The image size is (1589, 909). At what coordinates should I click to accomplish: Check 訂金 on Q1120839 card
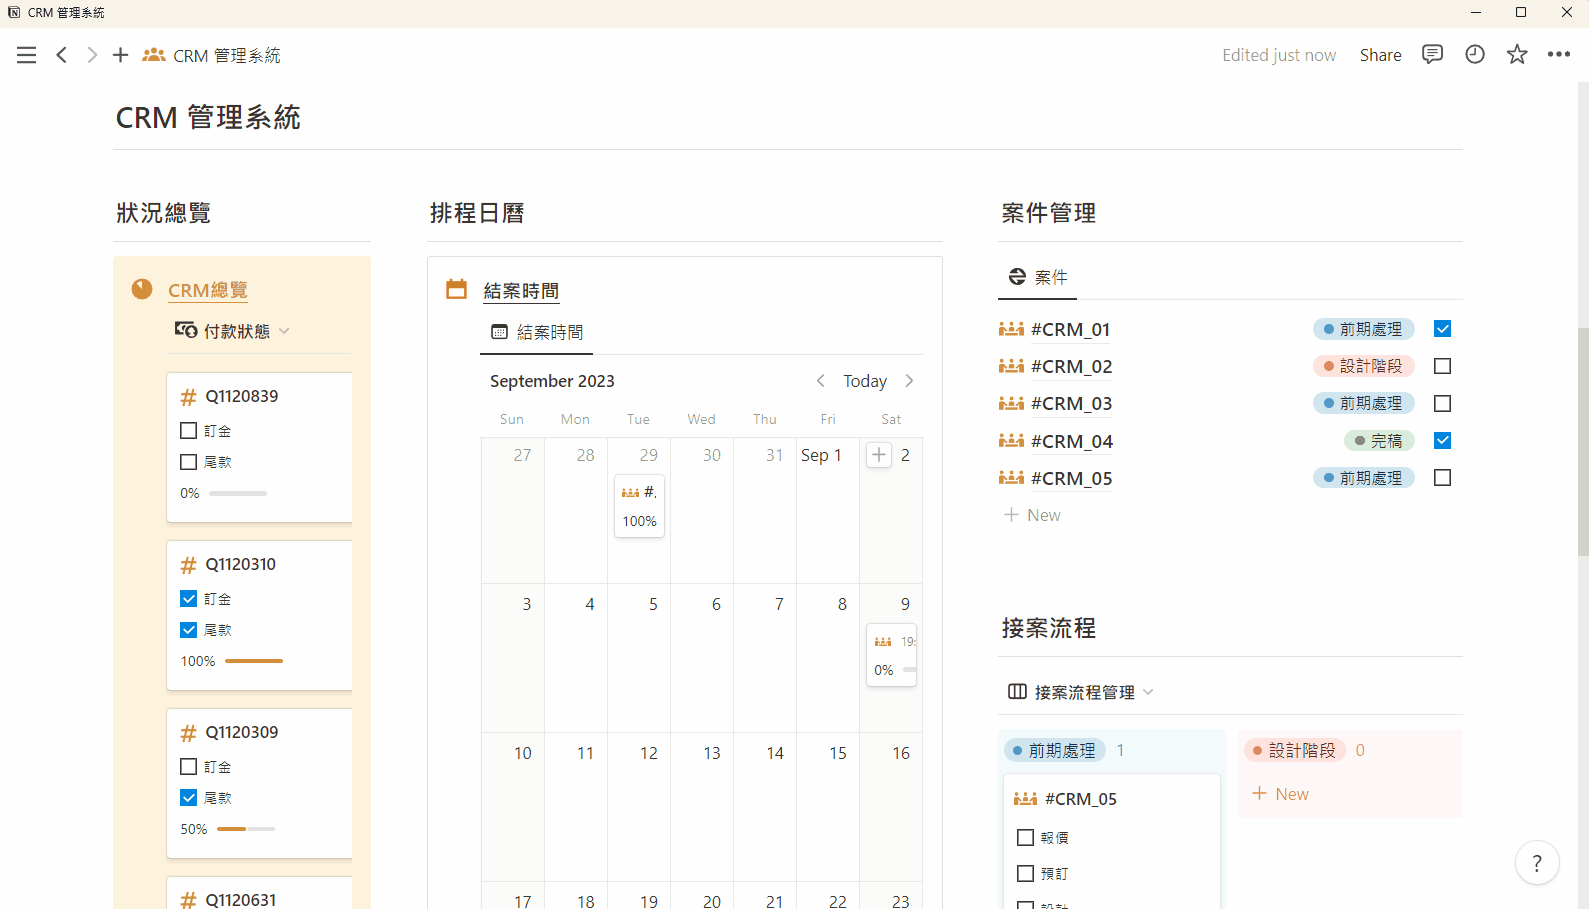pos(188,431)
